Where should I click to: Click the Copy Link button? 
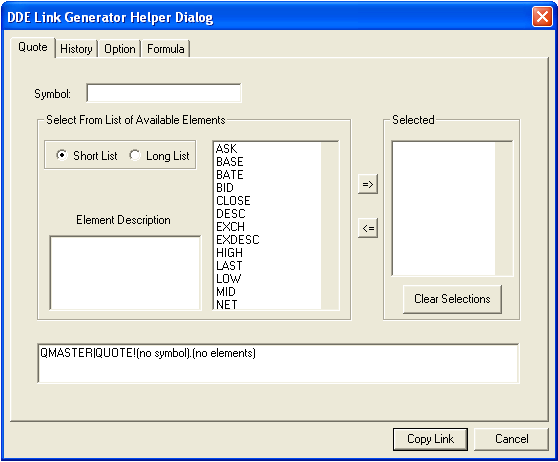click(x=430, y=439)
